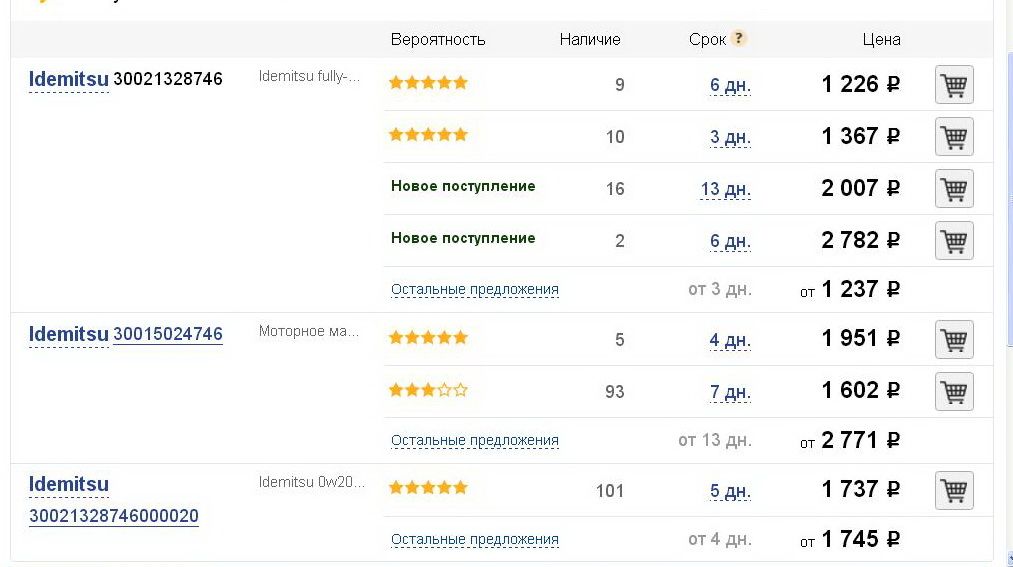Click the three-star rating for 1 602 ₽ offer
This screenshot has height=567, width=1013.
point(428,390)
